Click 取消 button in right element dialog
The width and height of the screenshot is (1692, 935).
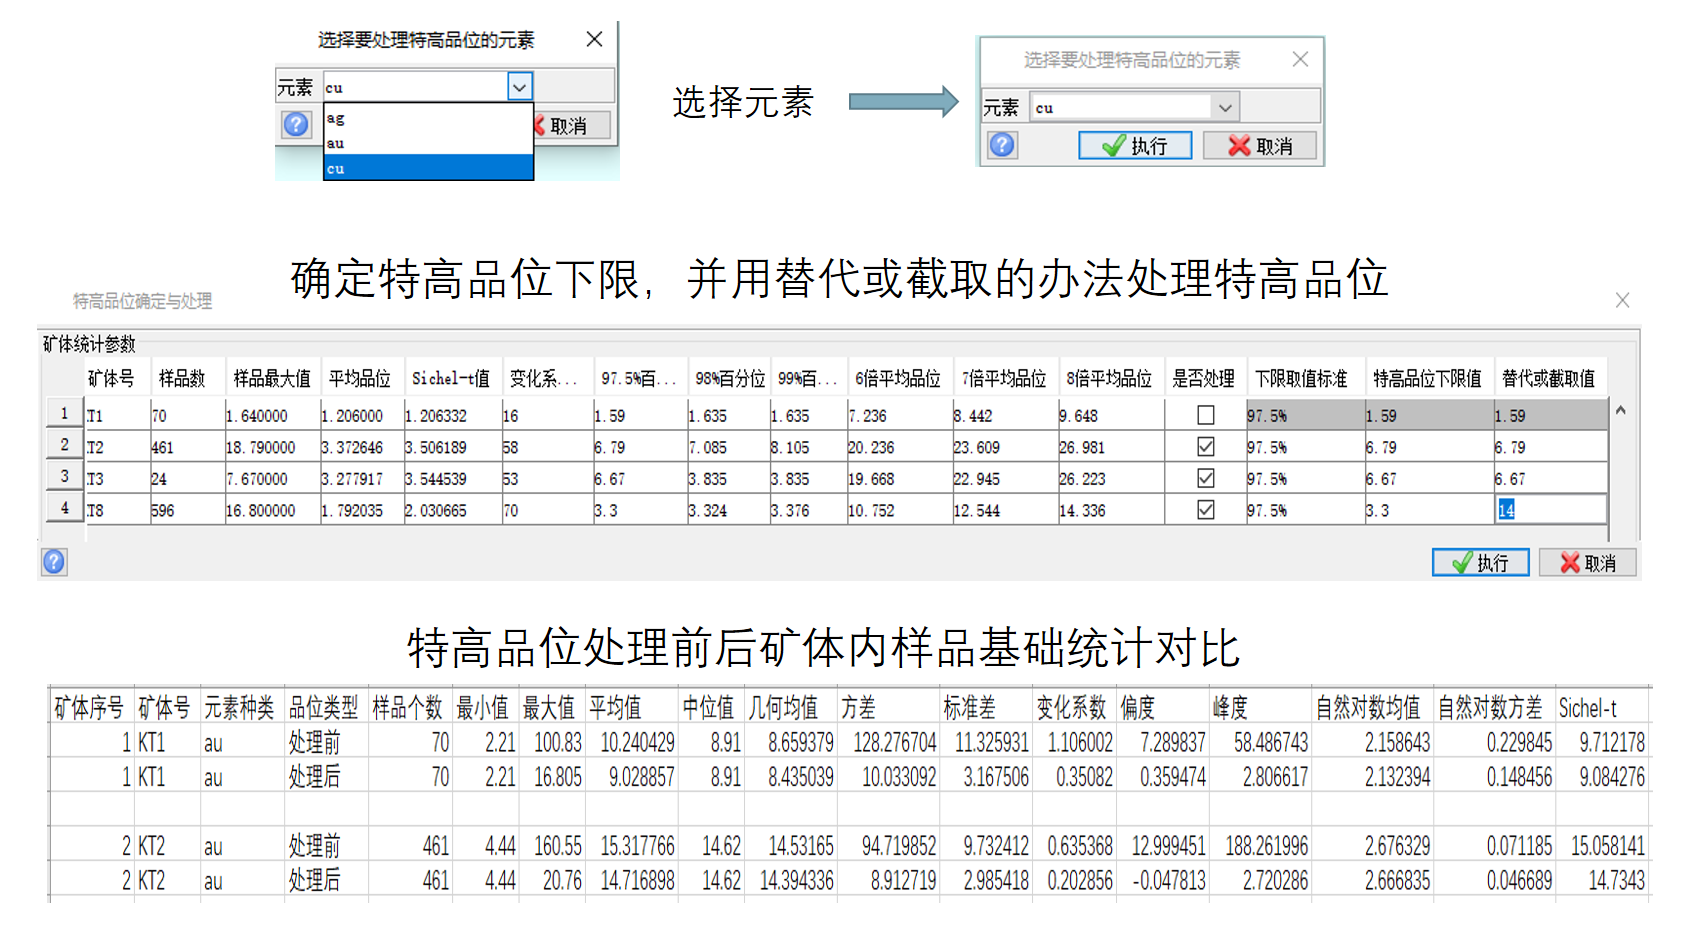pyautogui.click(x=1259, y=146)
